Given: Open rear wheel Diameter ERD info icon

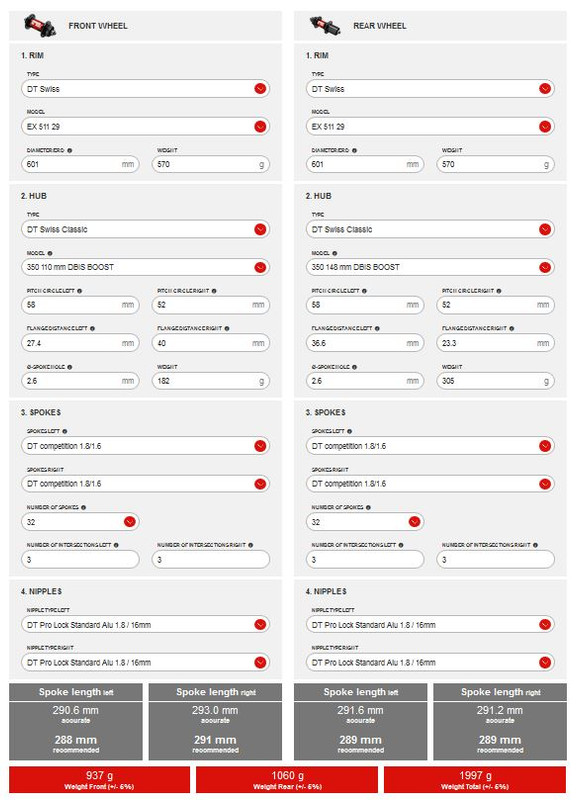Looking at the screenshot, I should coord(354,151).
